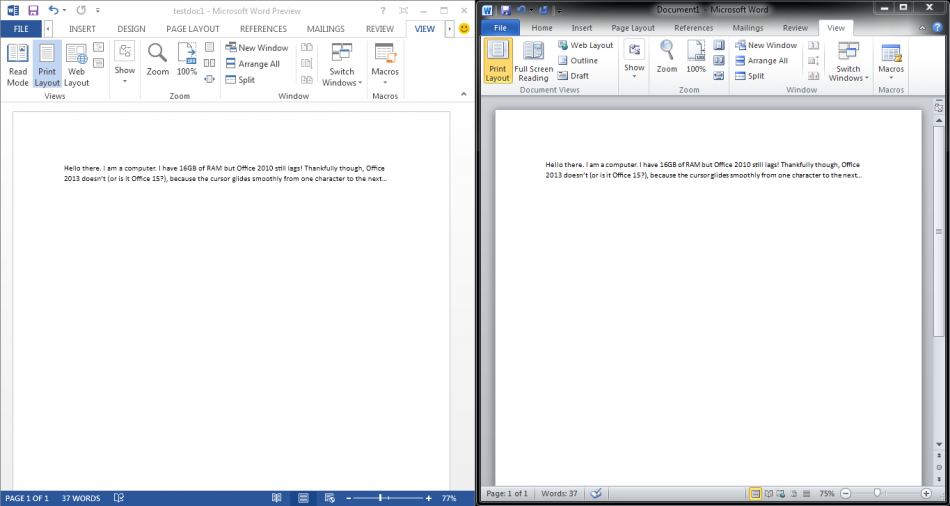Screen dimensions: 950x506
Task: Click New Window in Word 2013 ribbon
Action: [x=256, y=47]
